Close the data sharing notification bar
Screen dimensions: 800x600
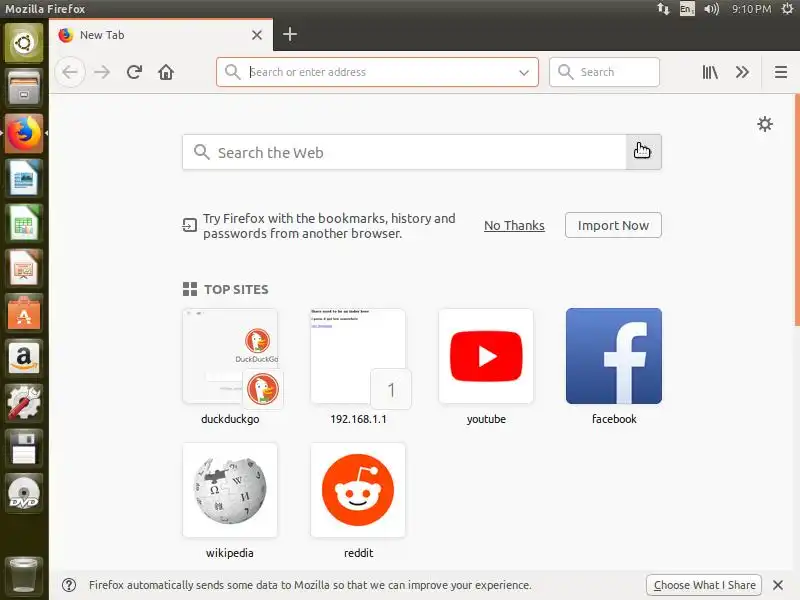[x=778, y=585]
